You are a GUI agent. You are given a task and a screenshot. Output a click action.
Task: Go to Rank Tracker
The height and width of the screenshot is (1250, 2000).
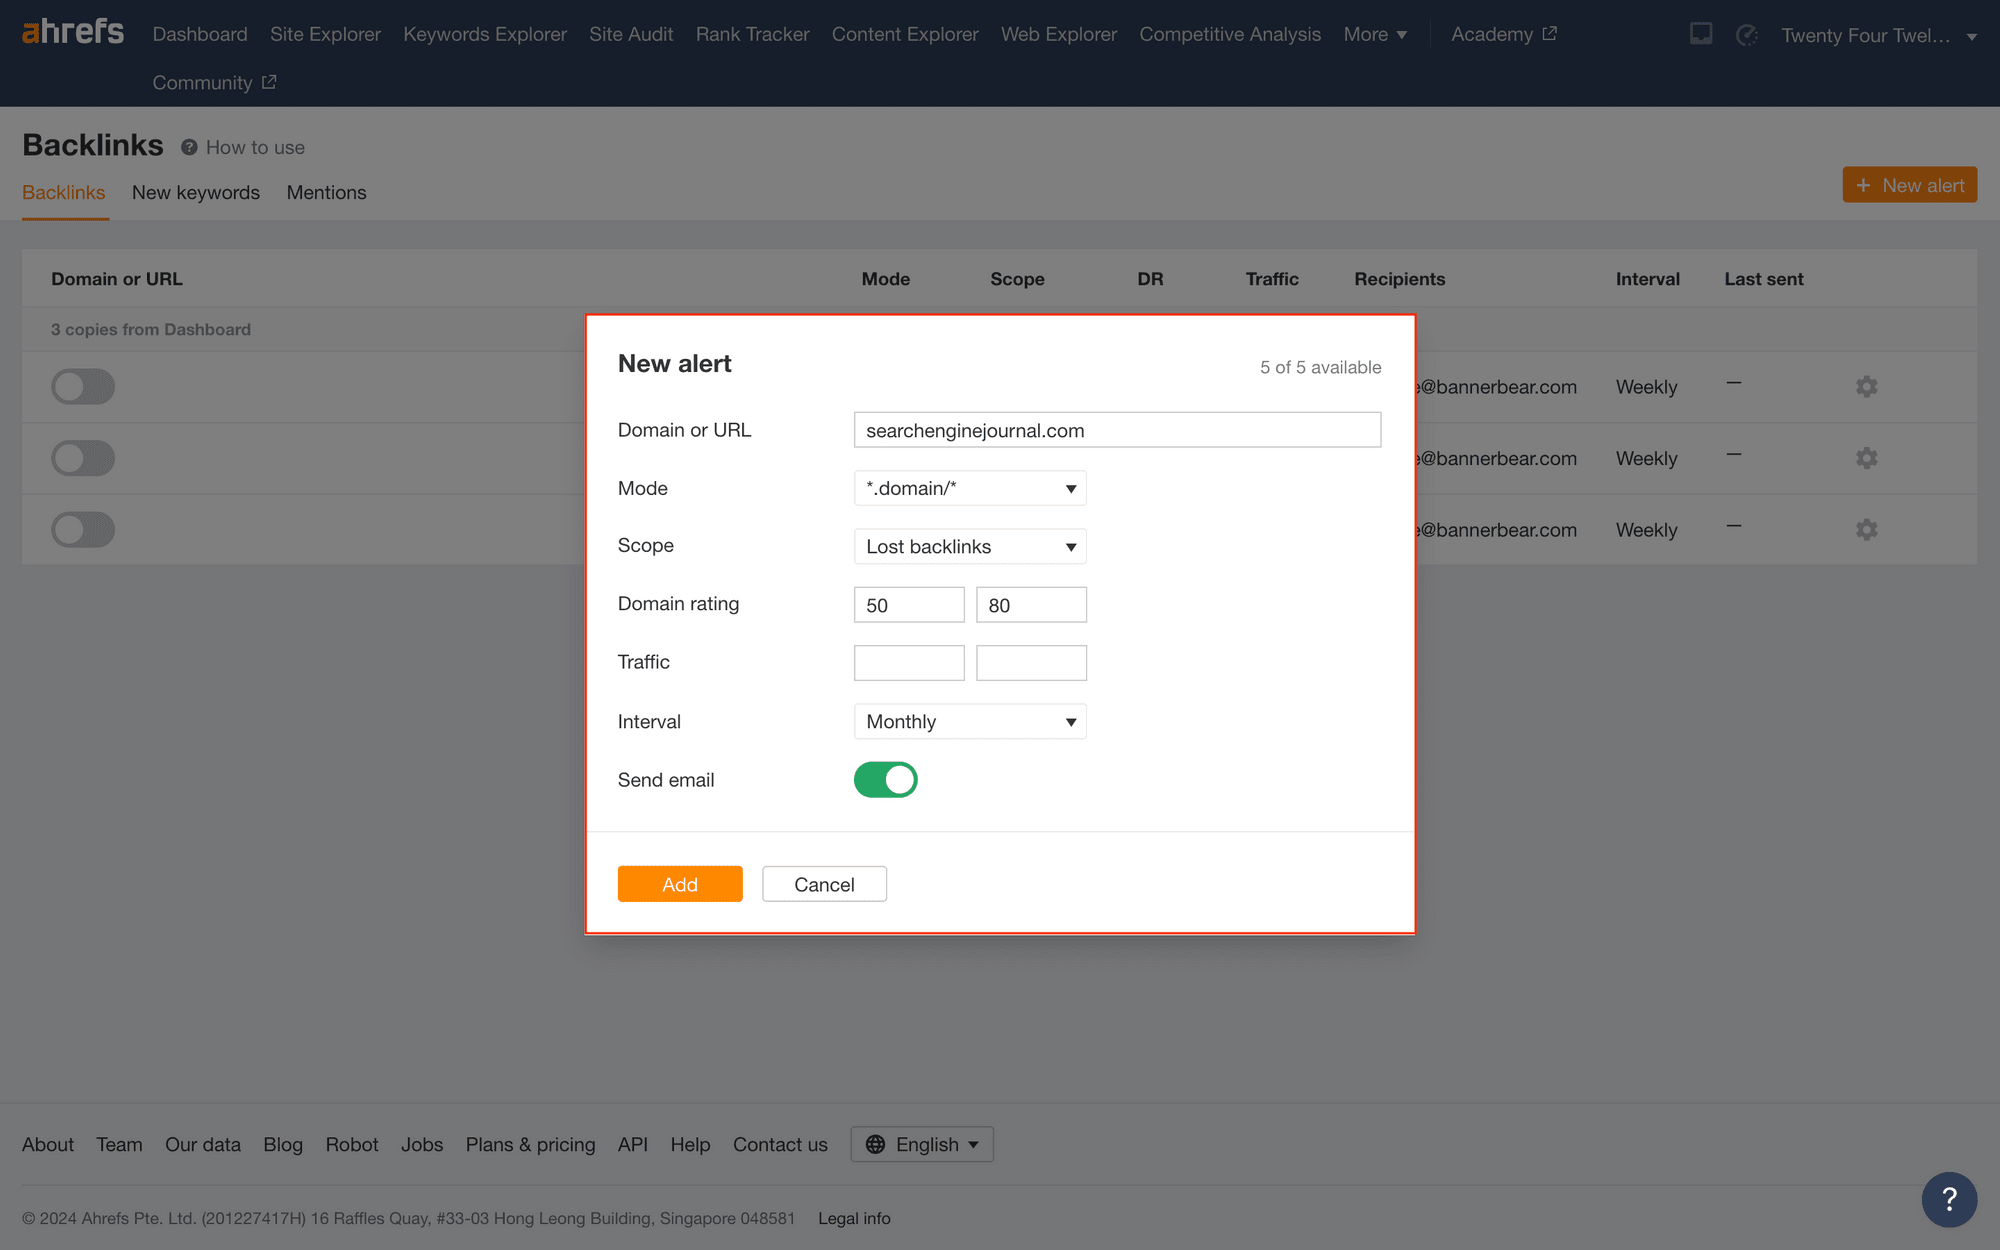[752, 34]
